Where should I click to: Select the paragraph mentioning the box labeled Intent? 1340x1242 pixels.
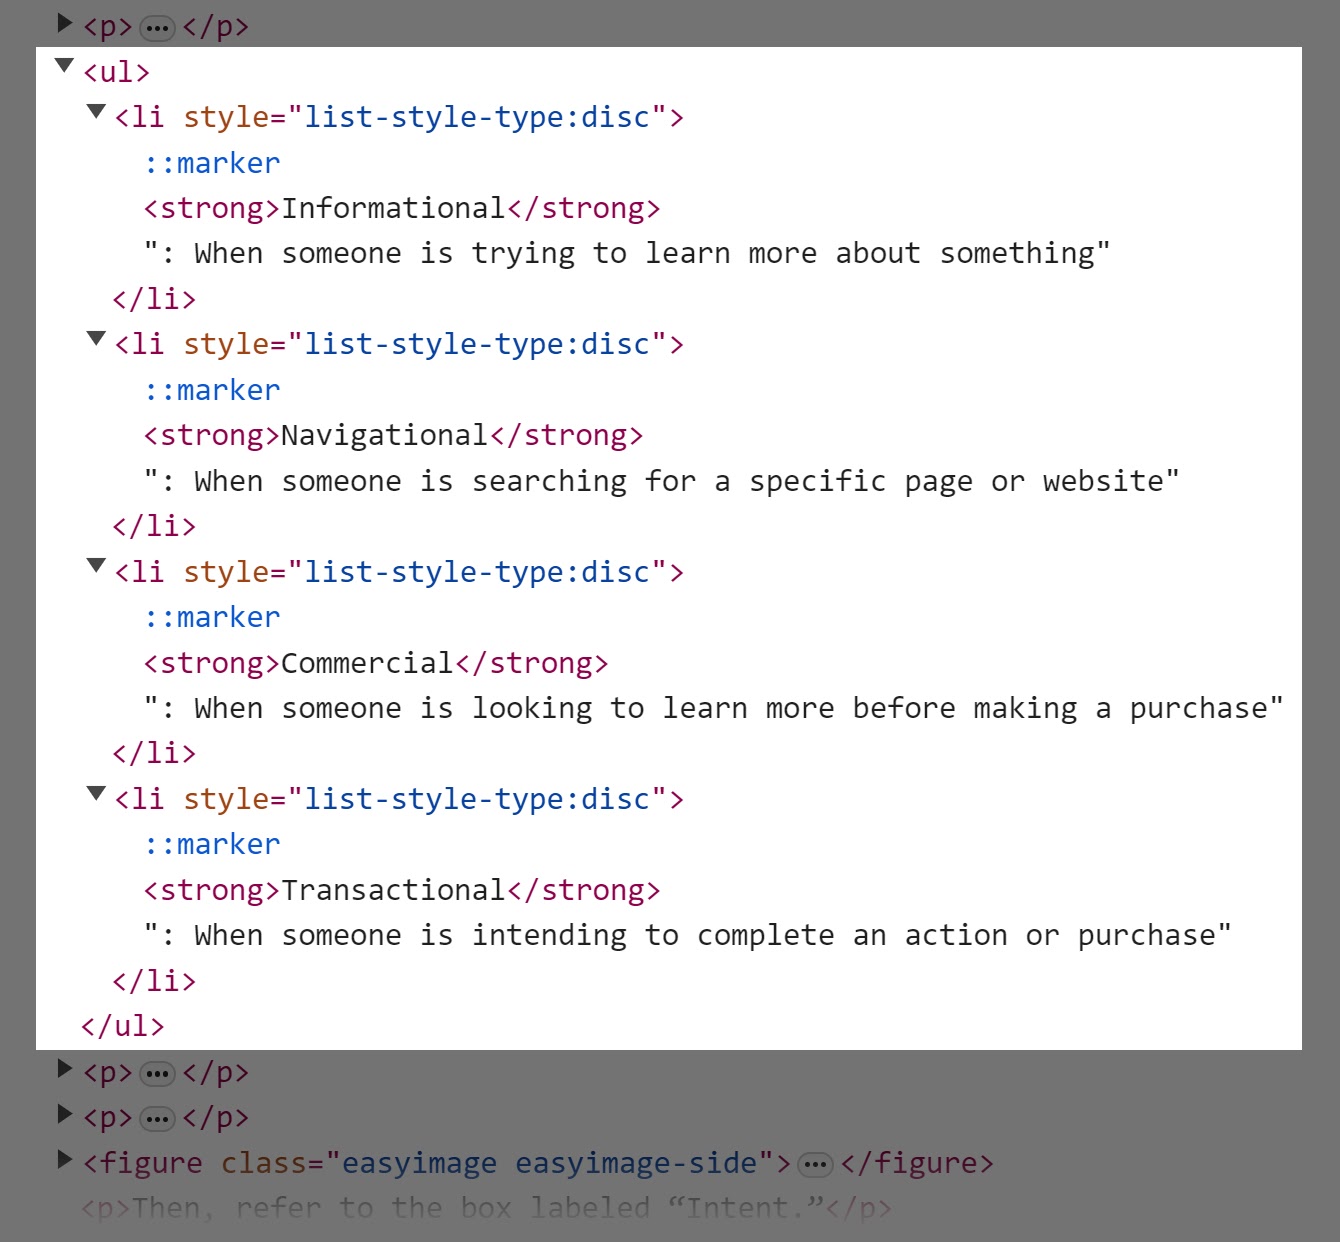[x=486, y=1208]
